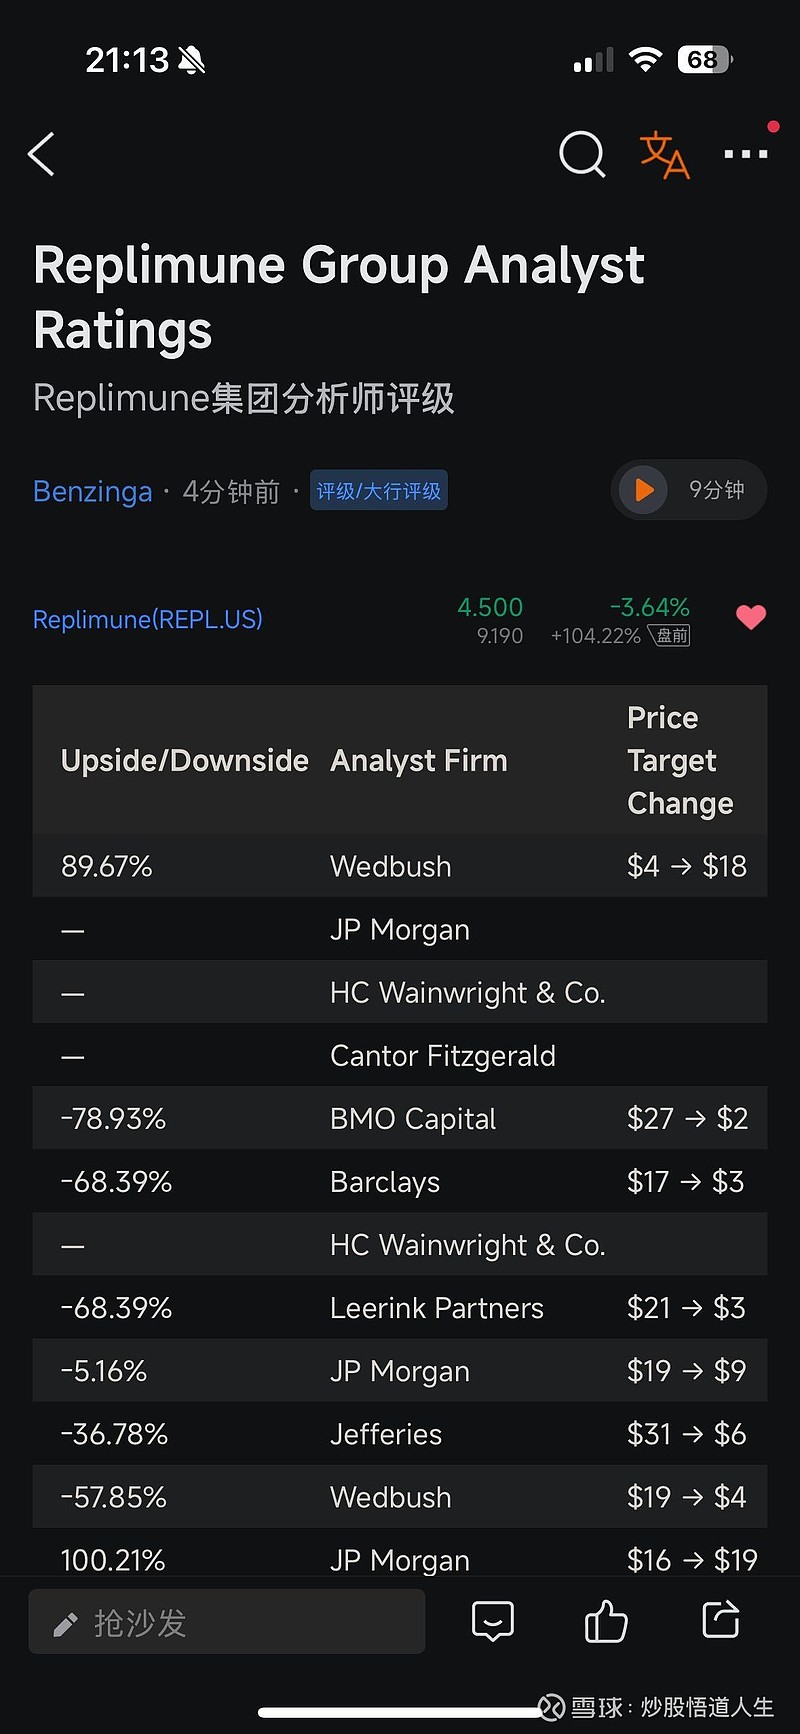Select the Jefferies table row
This screenshot has height=1734, width=800.
pos(400,1434)
